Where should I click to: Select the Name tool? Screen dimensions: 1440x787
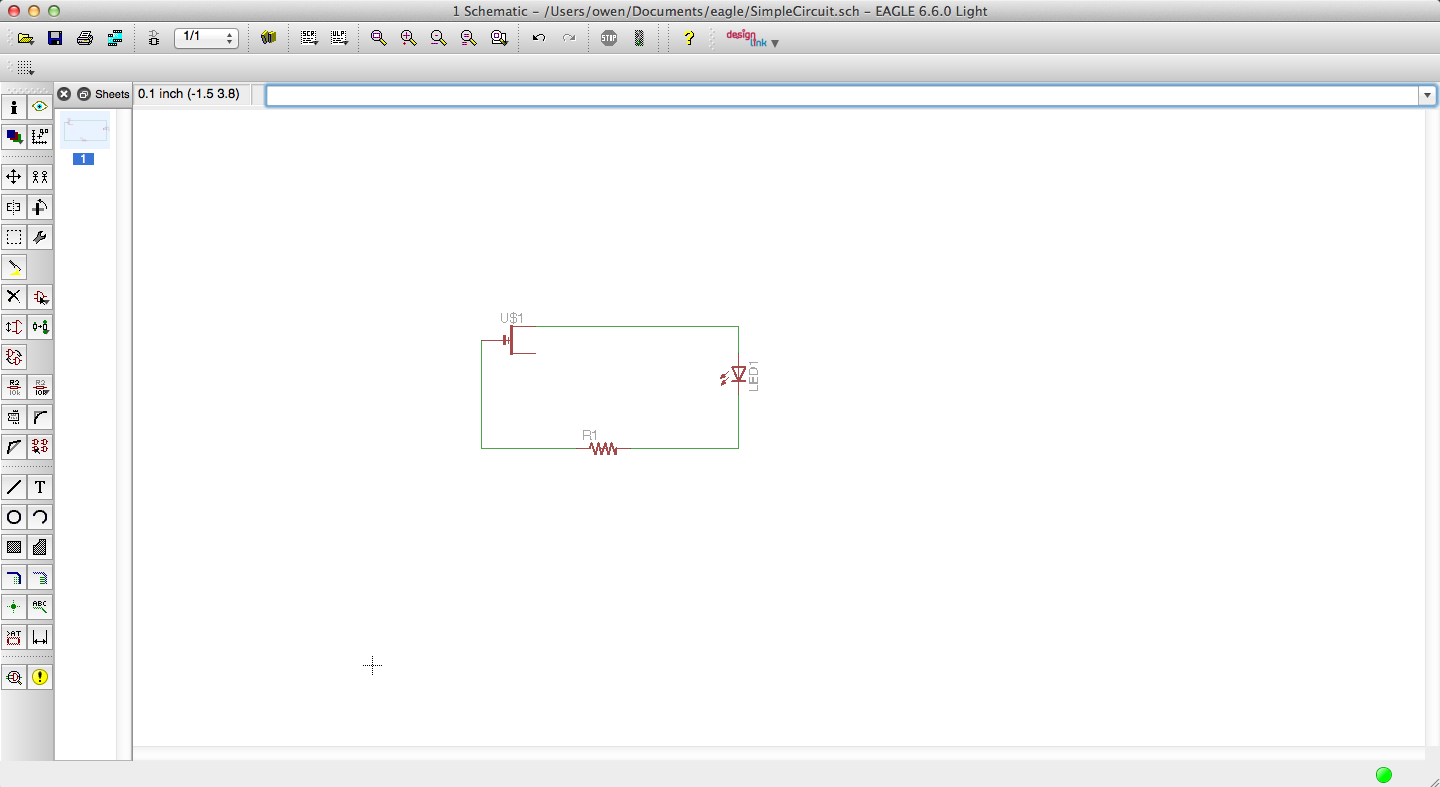(x=14, y=387)
